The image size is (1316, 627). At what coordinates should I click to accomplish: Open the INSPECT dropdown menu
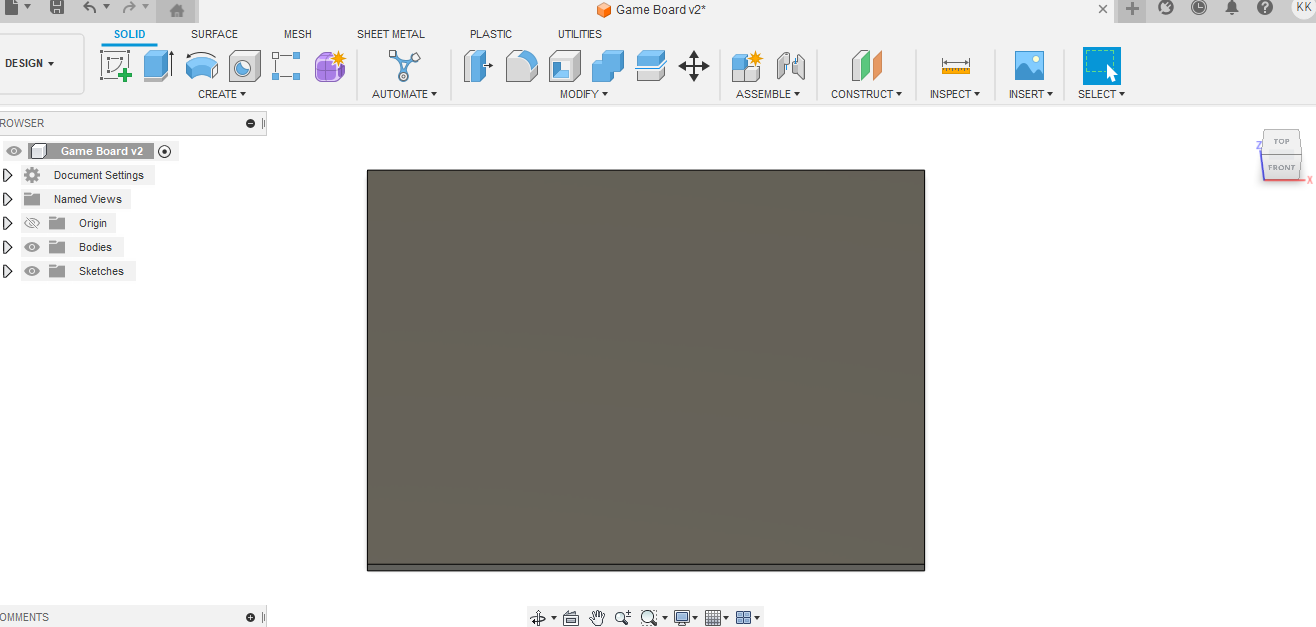tap(955, 94)
